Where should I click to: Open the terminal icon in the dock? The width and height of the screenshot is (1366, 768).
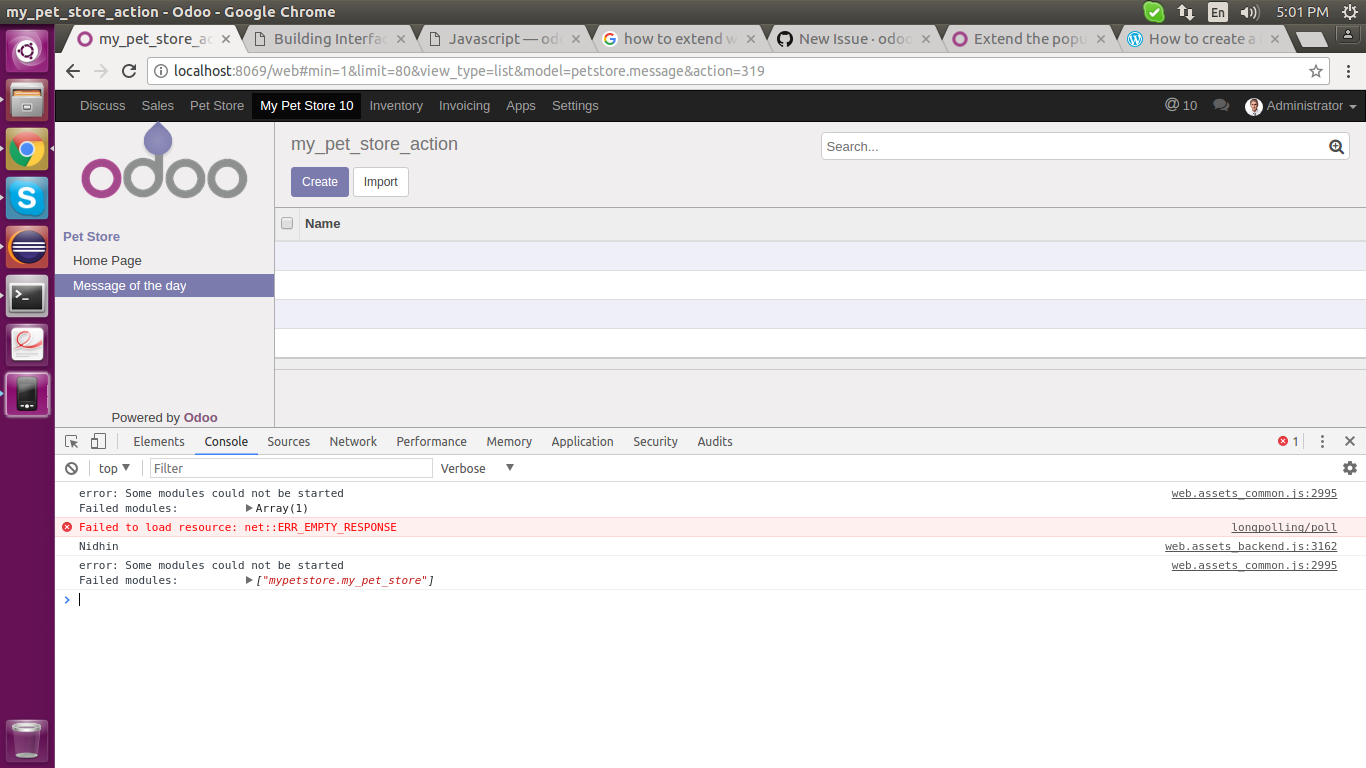click(x=26, y=296)
